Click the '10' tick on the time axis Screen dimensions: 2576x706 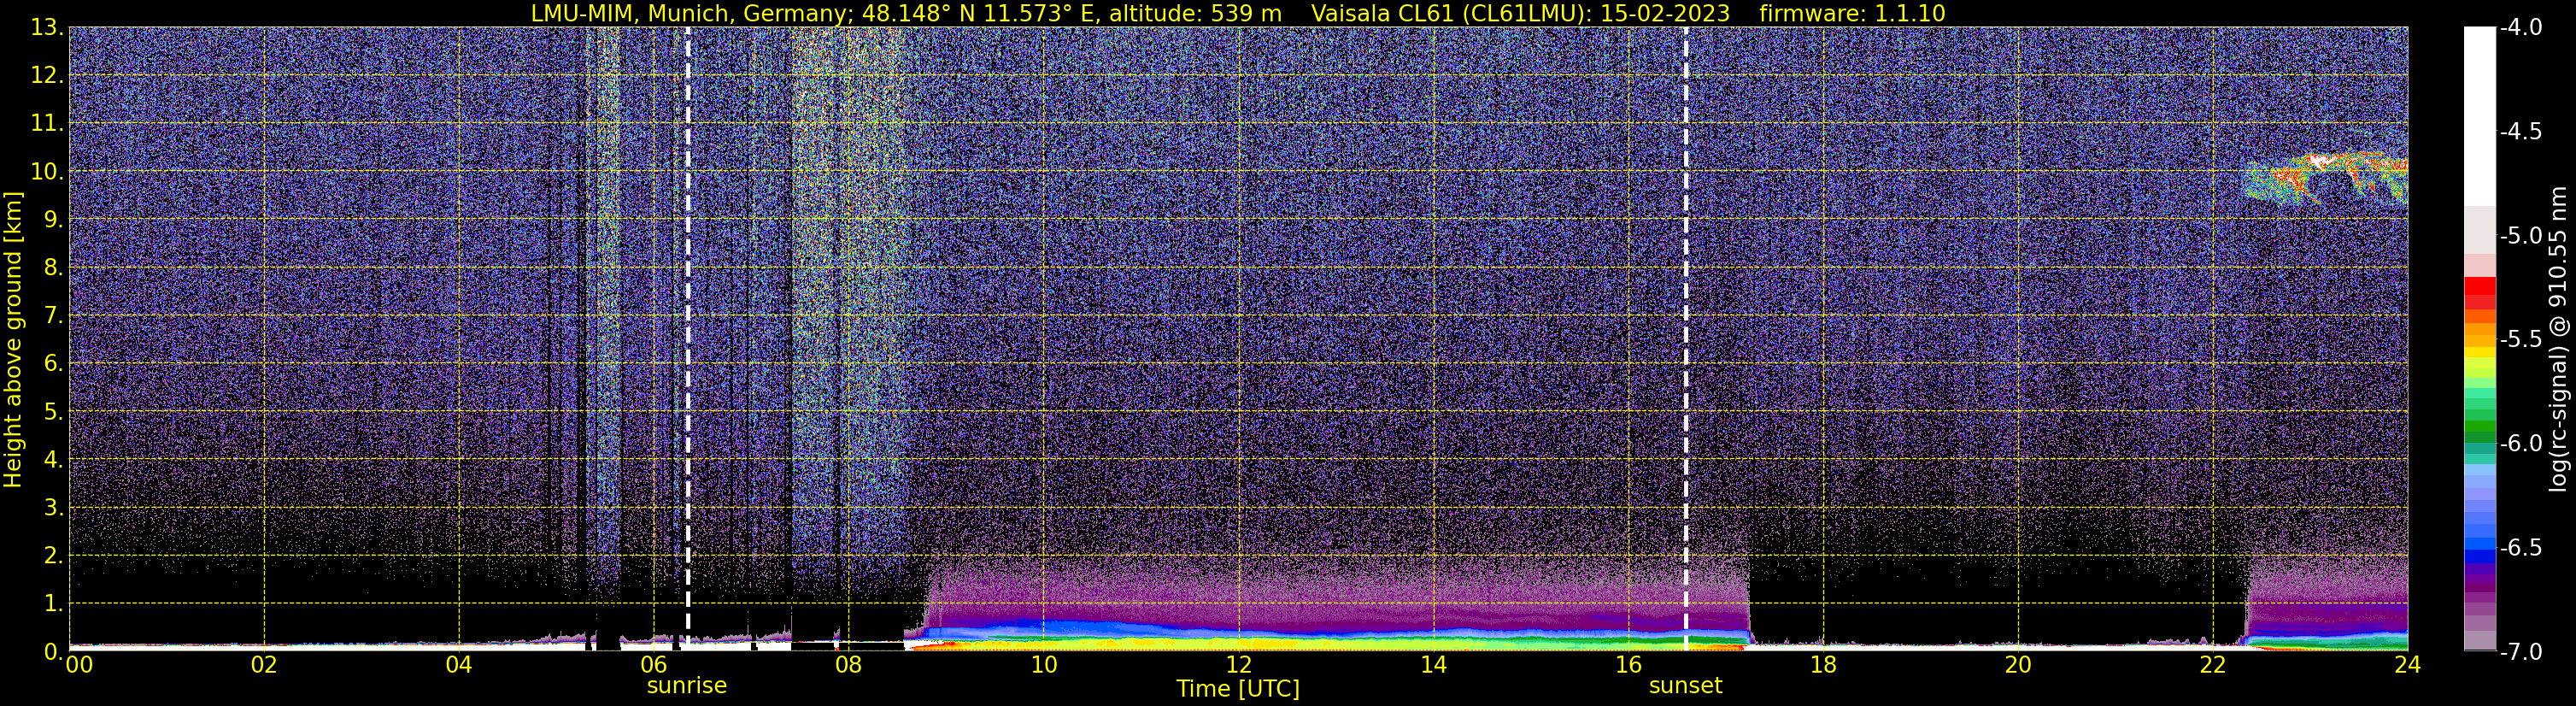pyautogui.click(x=1043, y=665)
